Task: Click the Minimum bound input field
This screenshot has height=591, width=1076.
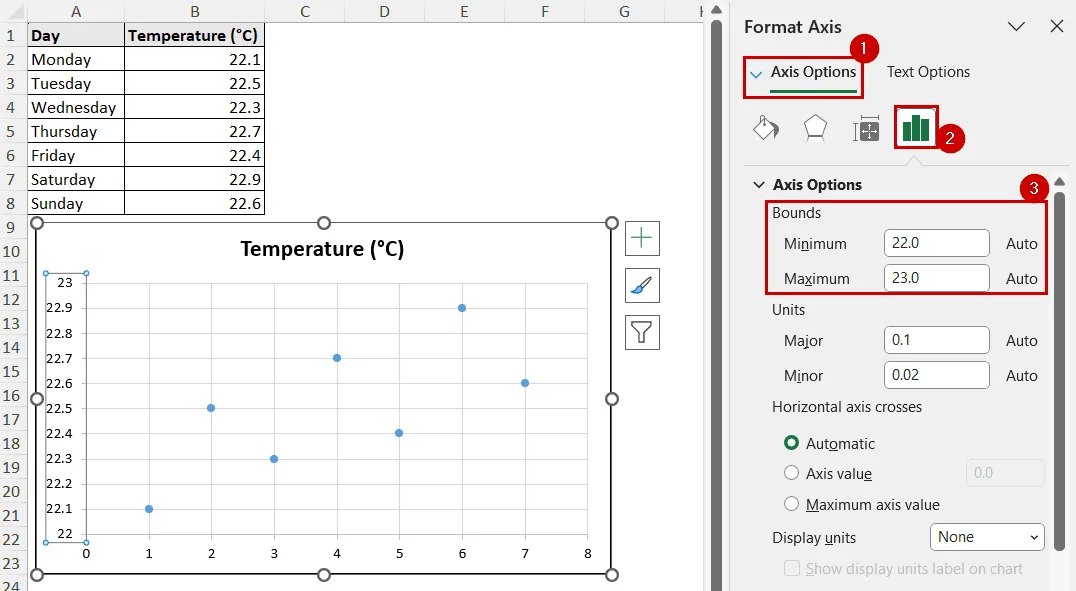Action: [937, 243]
